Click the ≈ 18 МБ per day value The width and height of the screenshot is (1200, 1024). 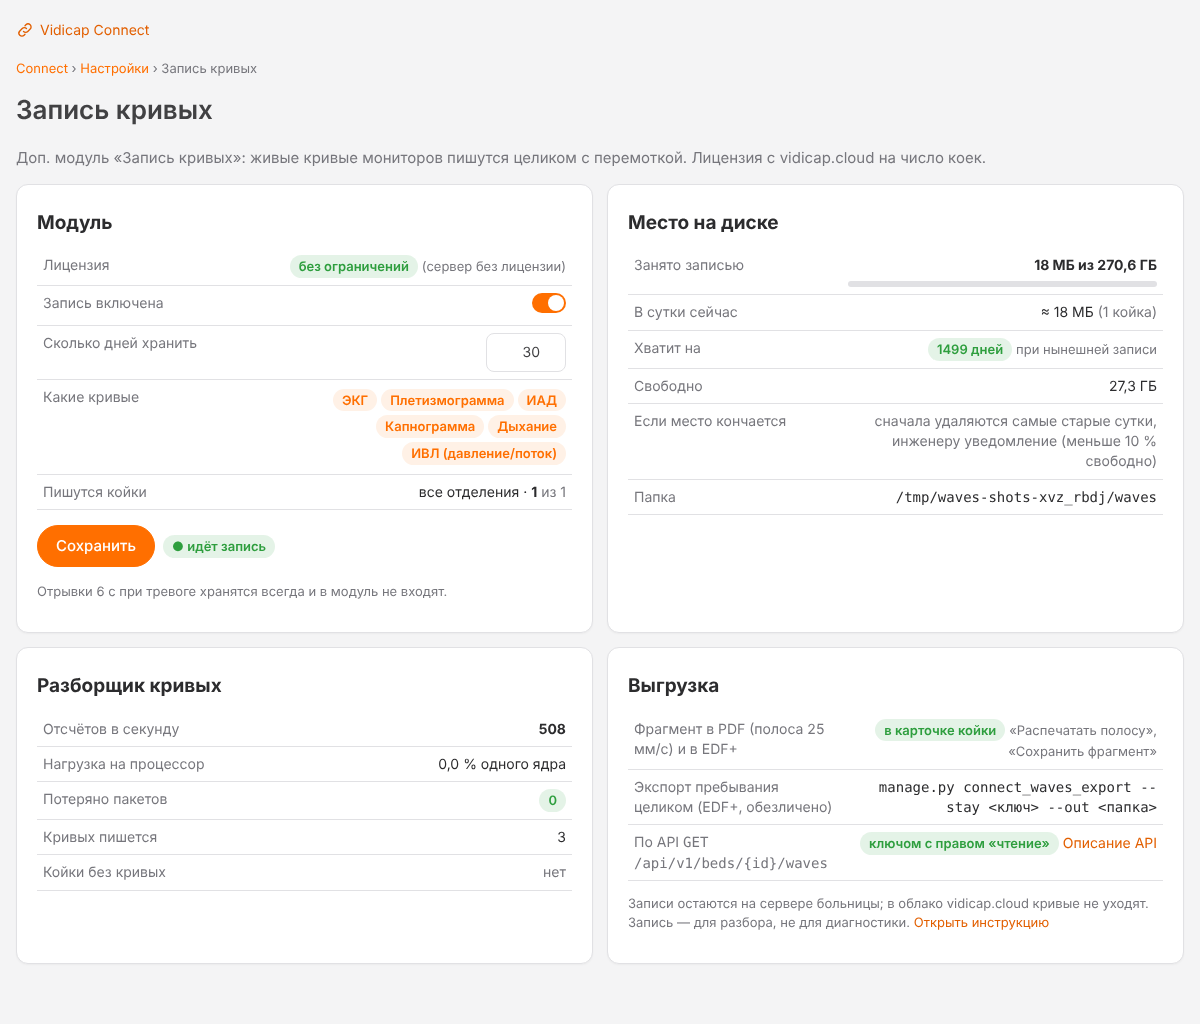(1067, 313)
